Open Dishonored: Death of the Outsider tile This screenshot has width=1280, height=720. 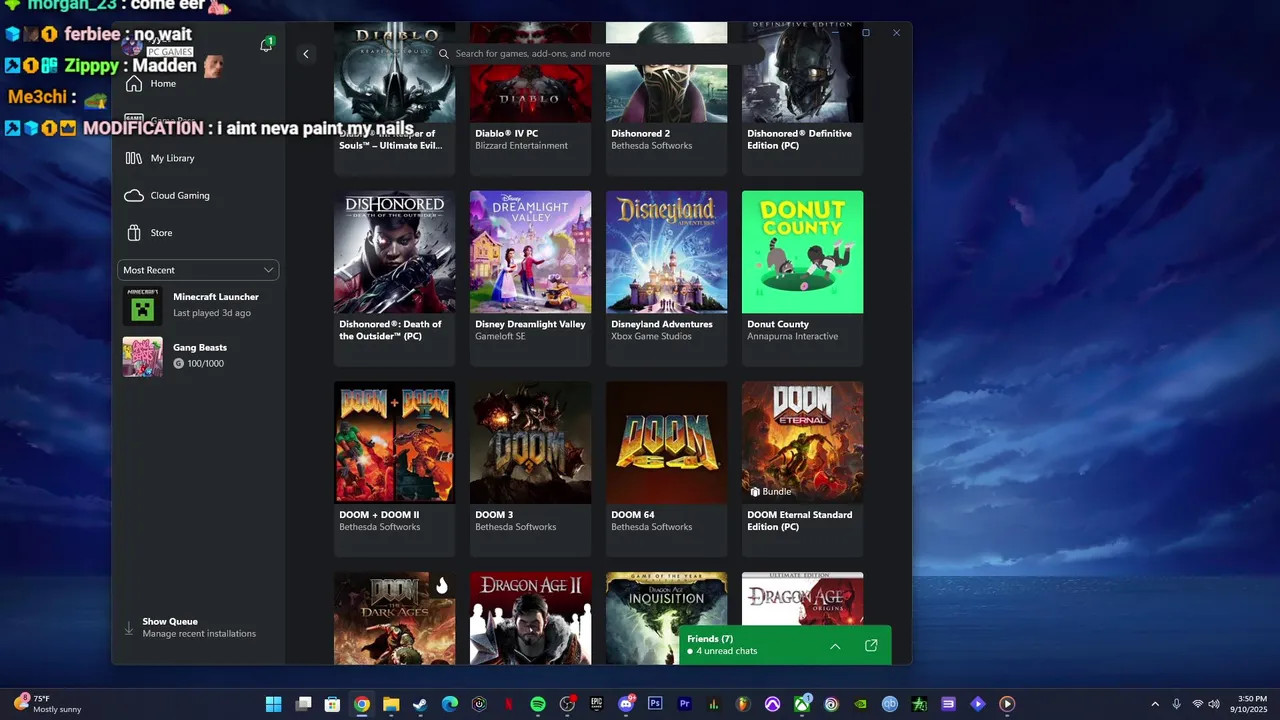coord(394,278)
